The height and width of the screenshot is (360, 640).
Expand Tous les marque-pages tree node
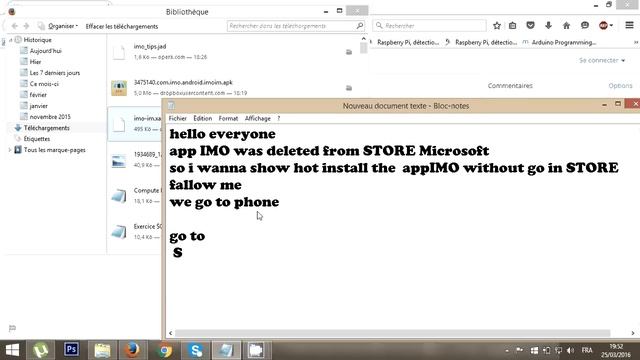10,150
